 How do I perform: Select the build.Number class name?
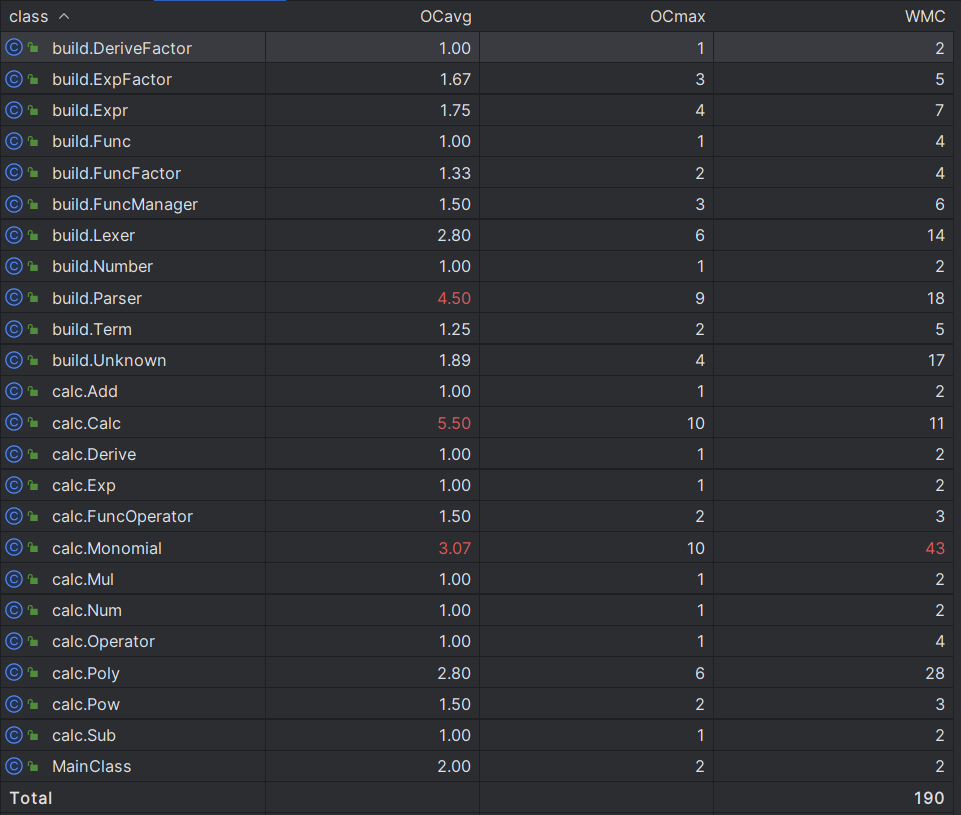[102, 267]
